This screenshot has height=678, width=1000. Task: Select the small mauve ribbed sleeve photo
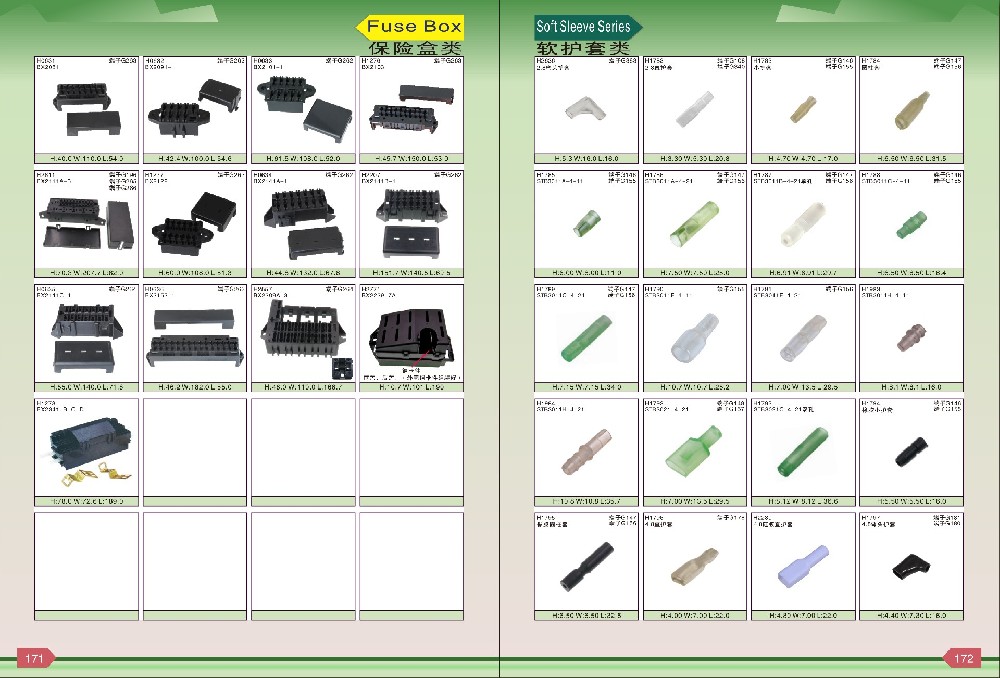click(911, 337)
